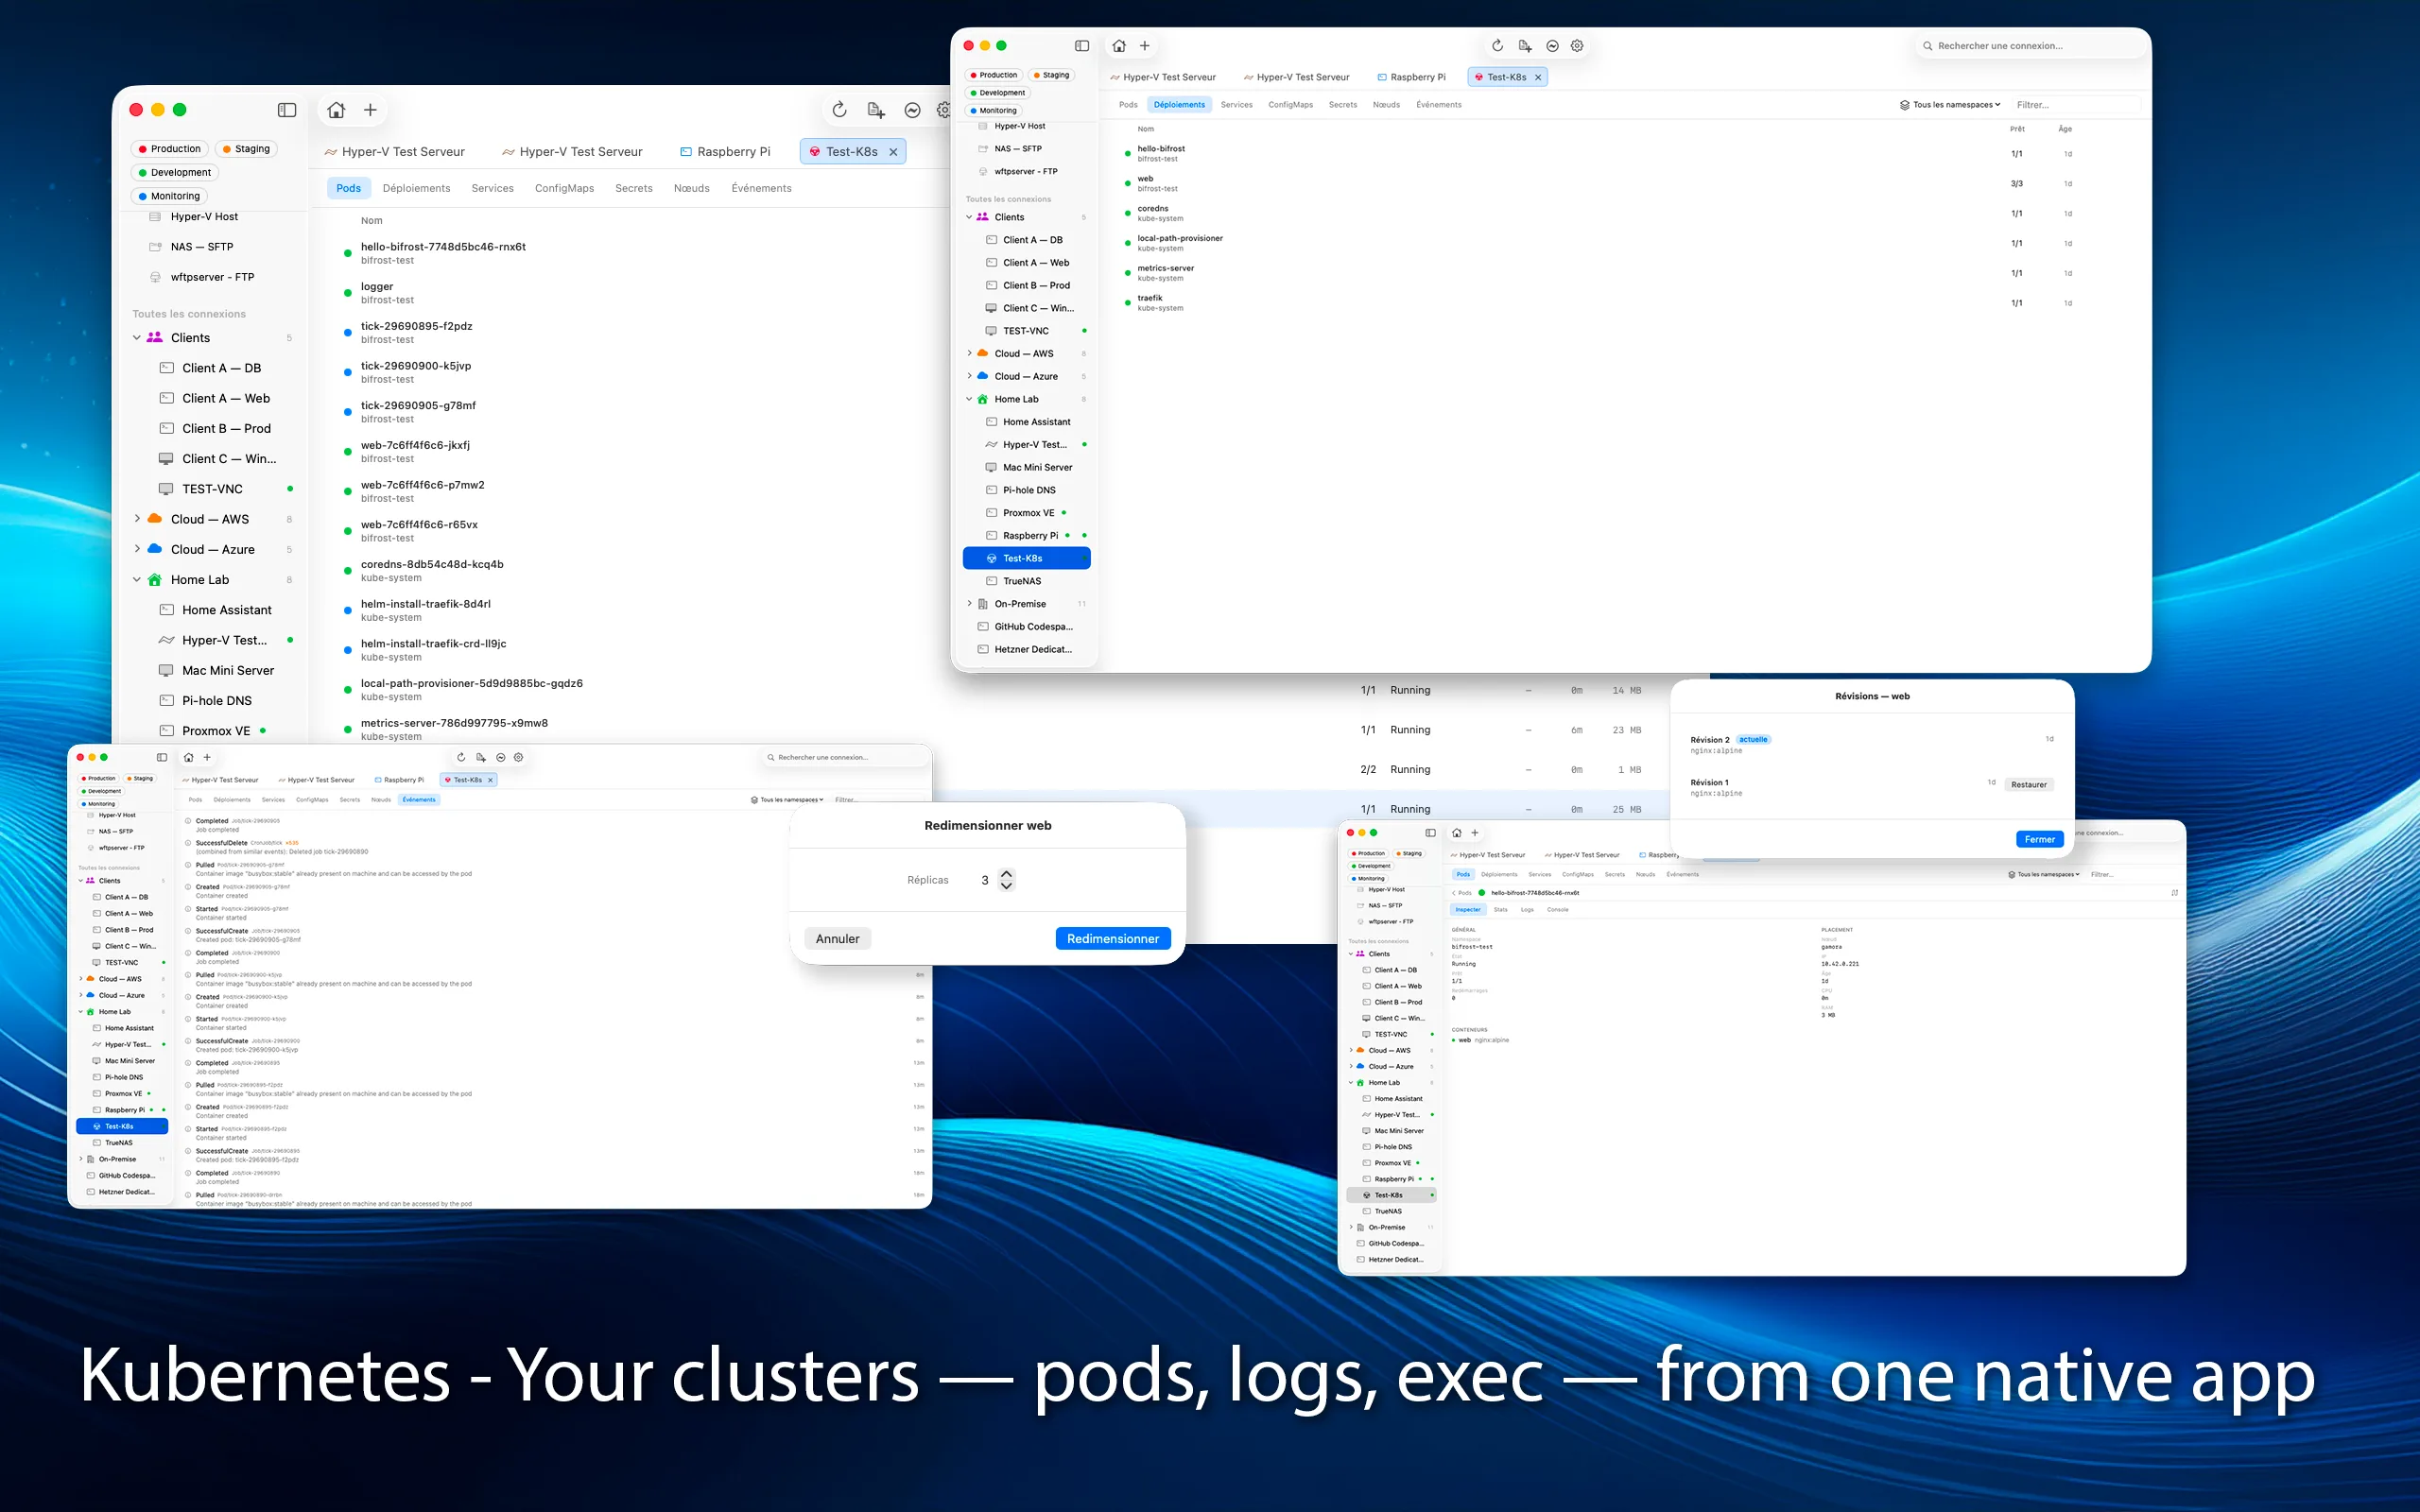Screen dimensions: 2420x1512
Task: Click home icon in the pod inspector window
Action: [1457, 832]
